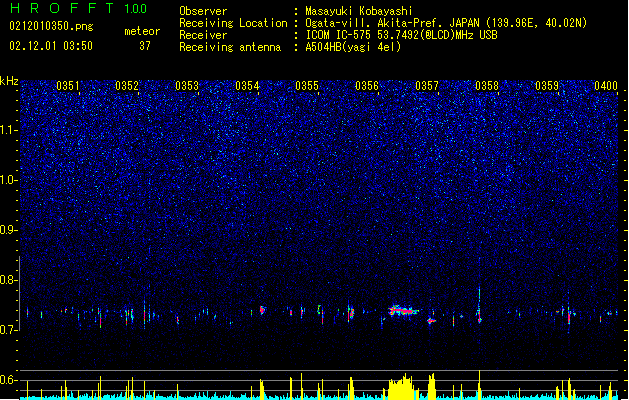Image resolution: width=629 pixels, height=400 pixels.
Task: Click the 0400 time marker
Action: coord(606,86)
